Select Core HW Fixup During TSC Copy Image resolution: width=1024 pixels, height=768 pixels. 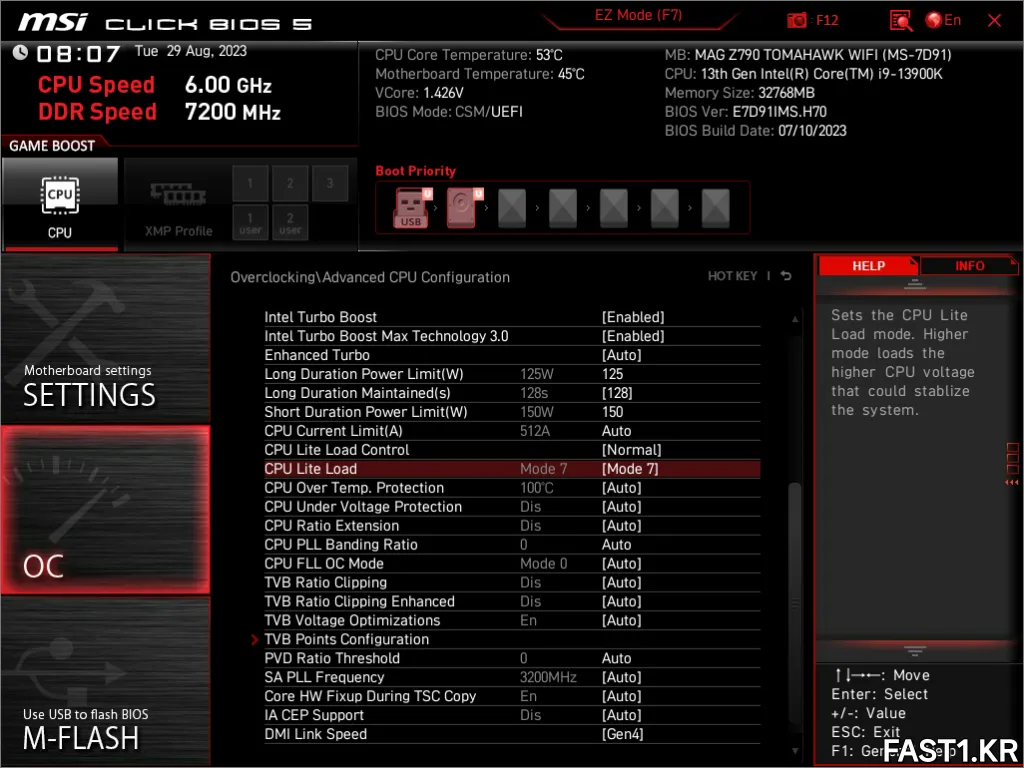tap(511, 696)
